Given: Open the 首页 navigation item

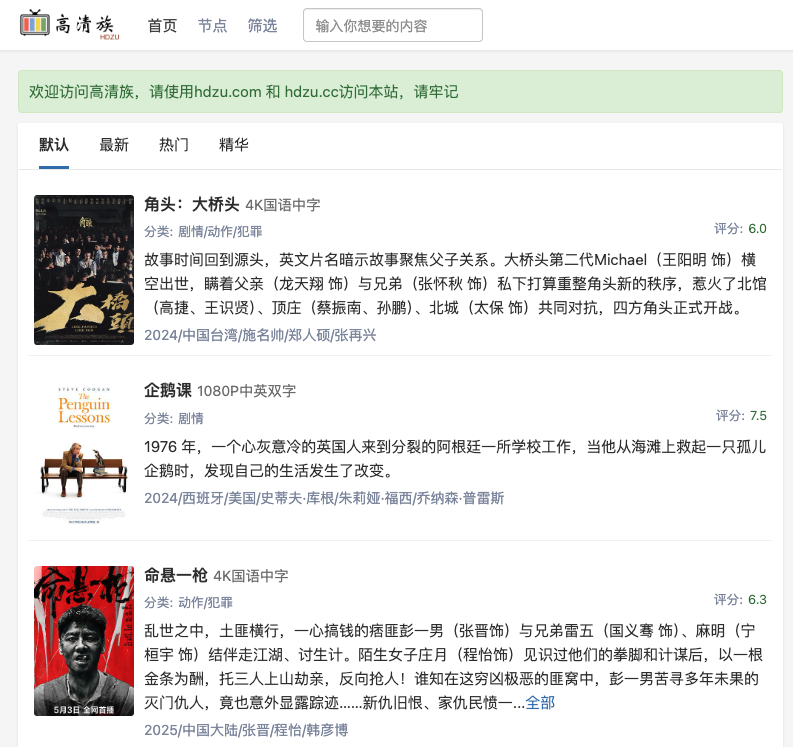Looking at the screenshot, I should coord(162,26).
